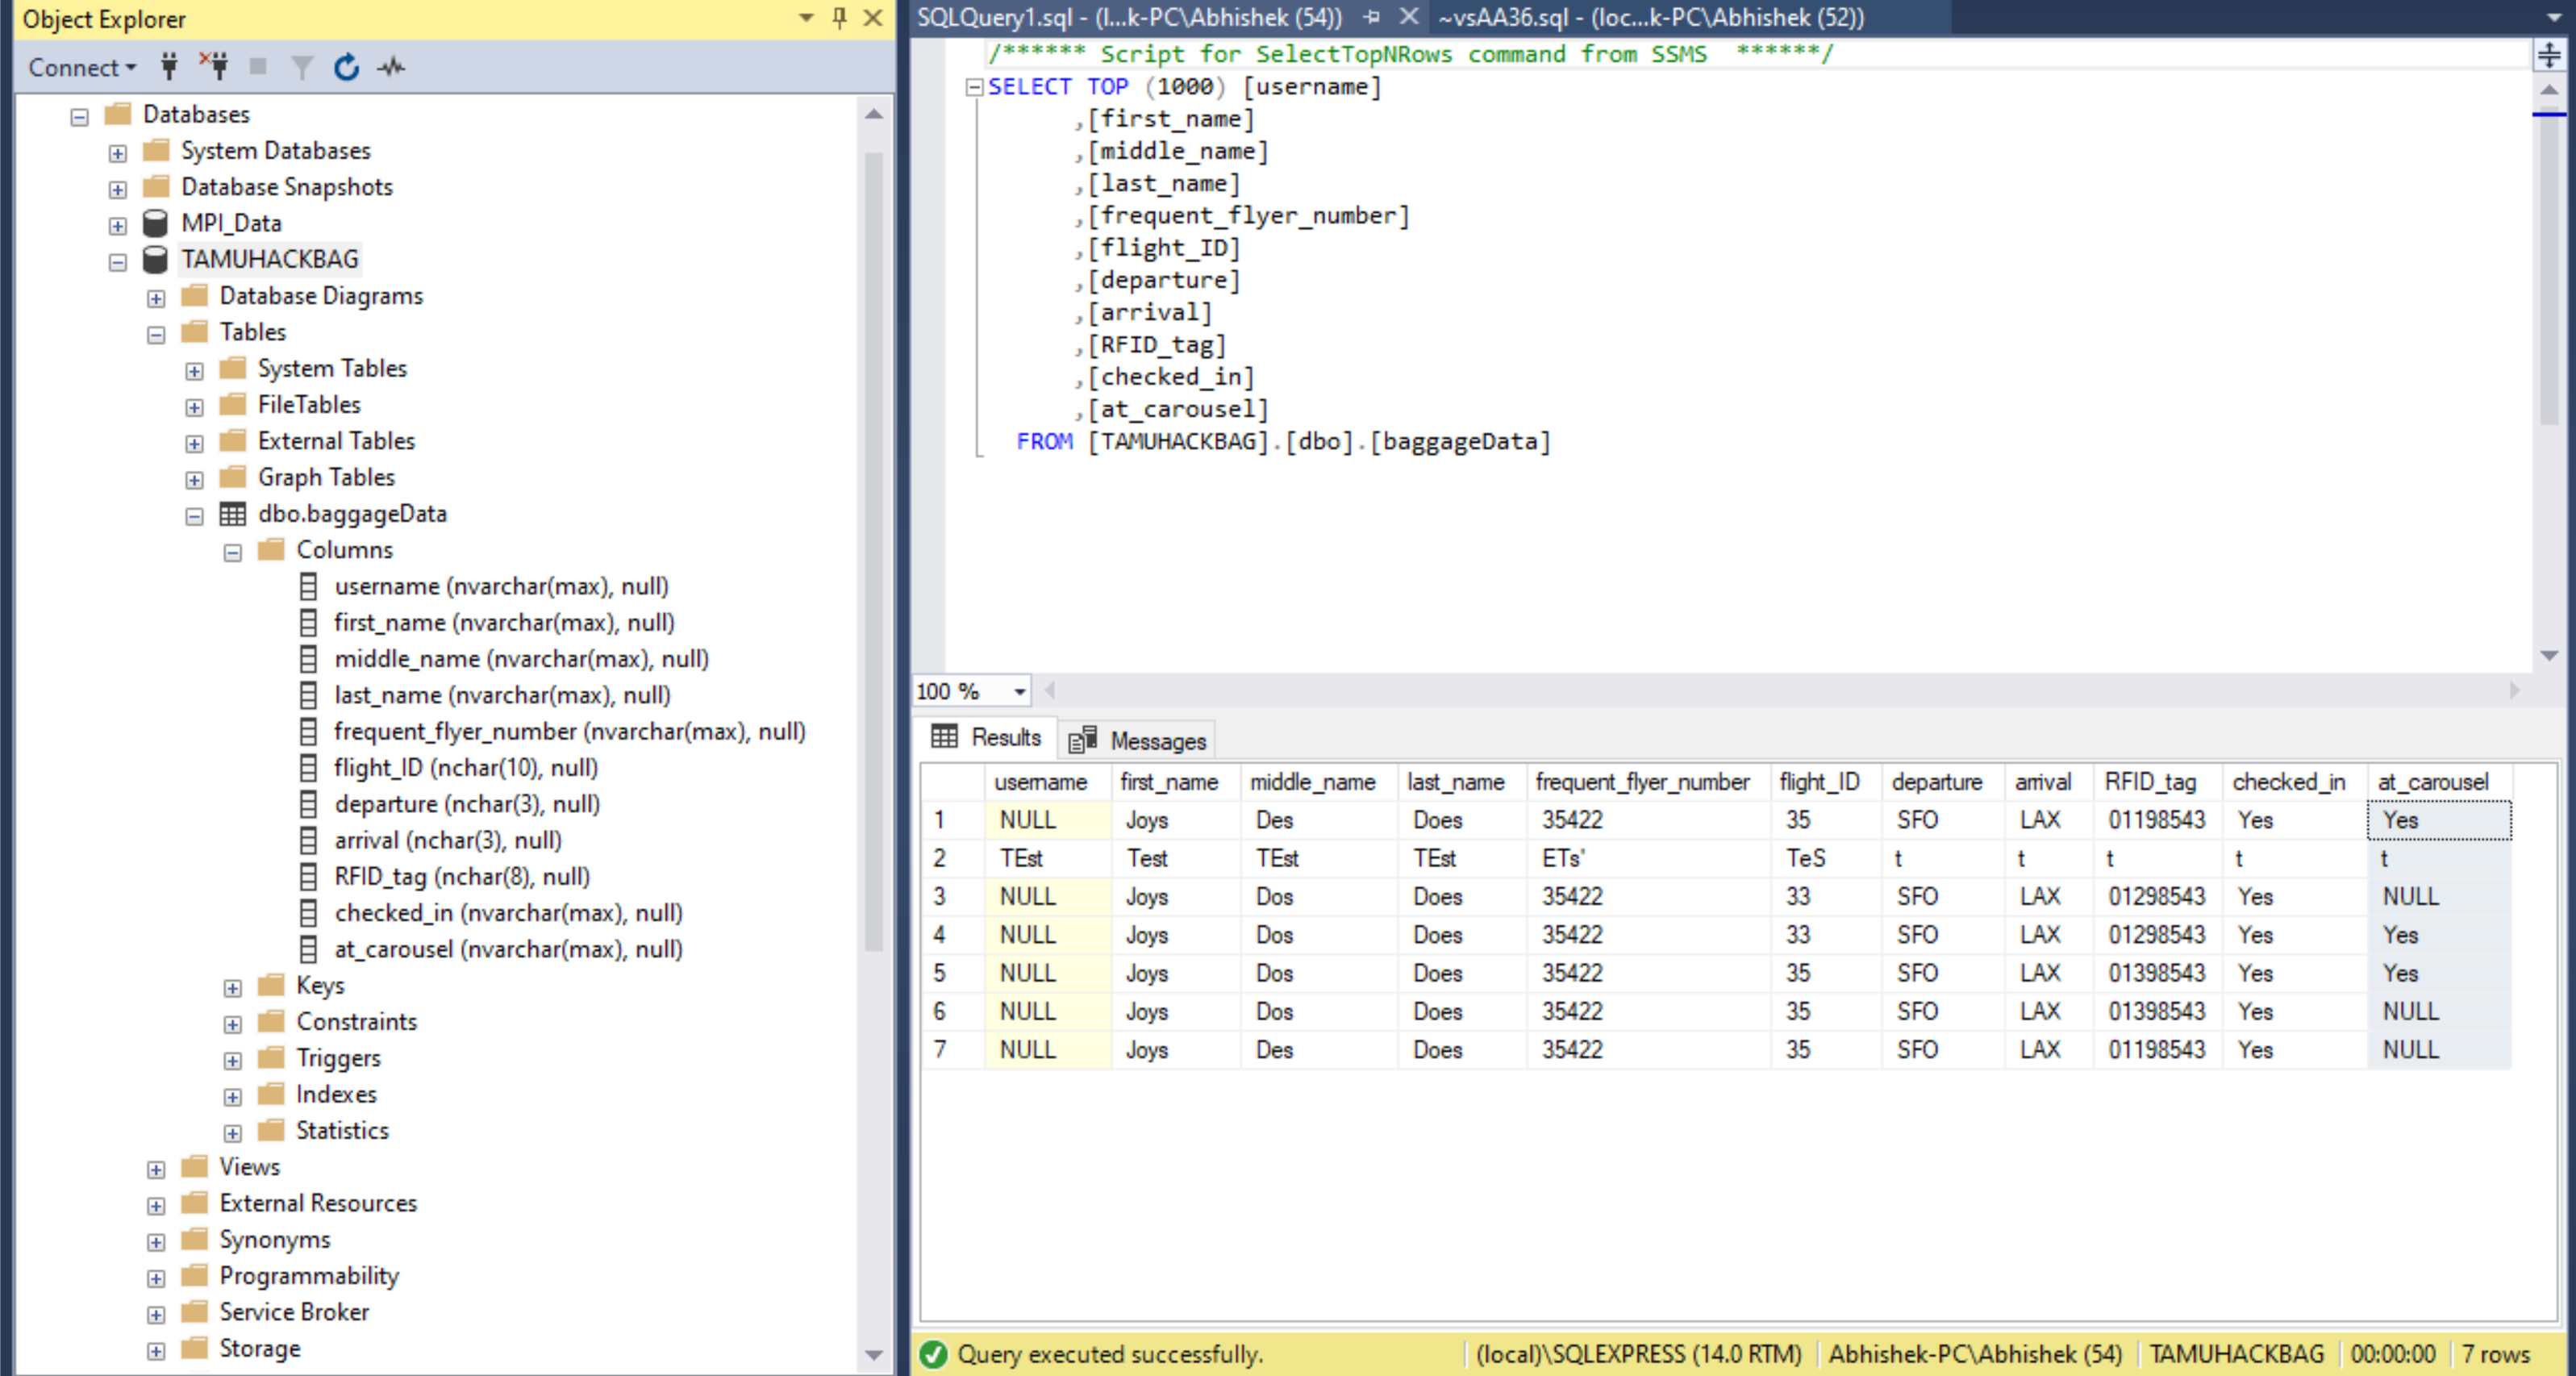Click the Object Explorer vertical scrollbar
2576x1376 pixels.
[873, 550]
